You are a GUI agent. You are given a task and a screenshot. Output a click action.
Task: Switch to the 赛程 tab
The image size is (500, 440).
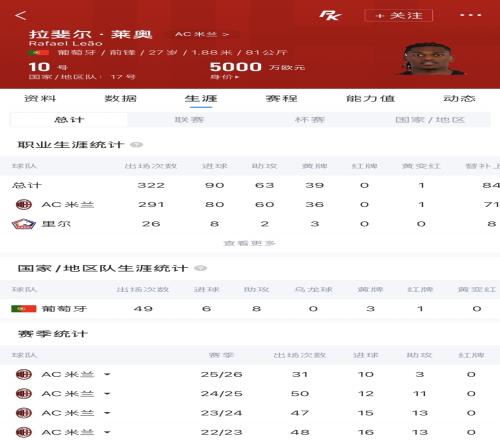(282, 98)
